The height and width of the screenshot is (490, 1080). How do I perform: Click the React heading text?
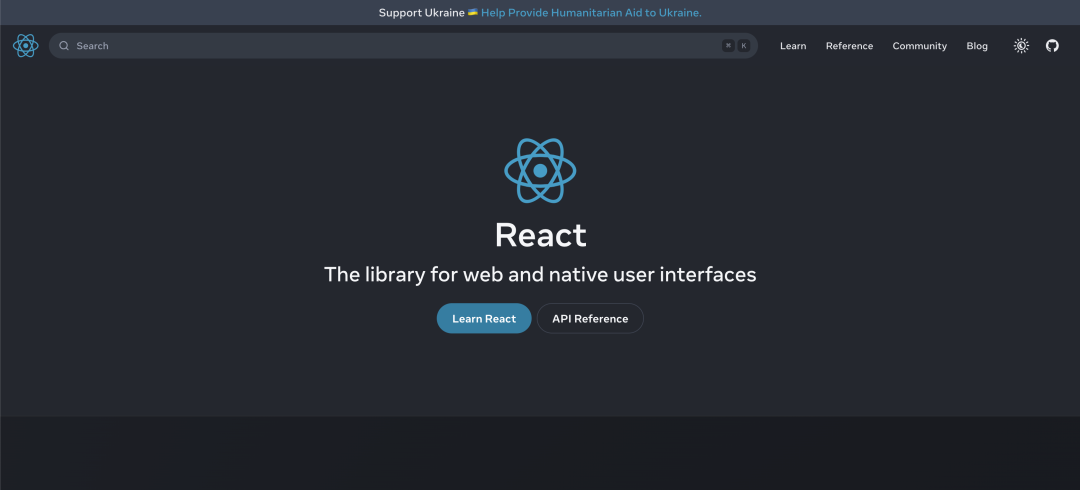[x=541, y=235]
